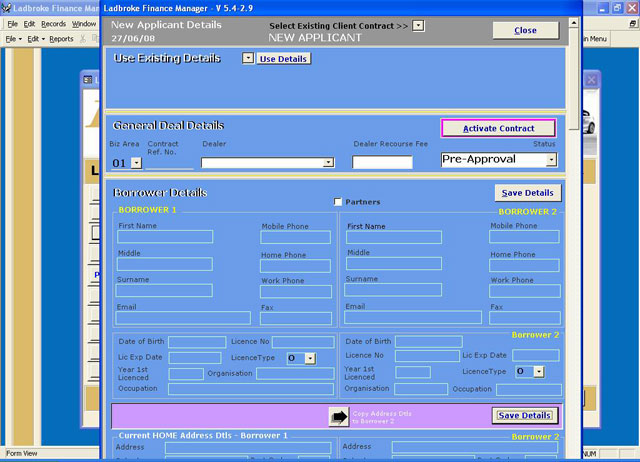Click Borrower 1 Occupation field
Screen dimensions: 640x462
(251, 389)
